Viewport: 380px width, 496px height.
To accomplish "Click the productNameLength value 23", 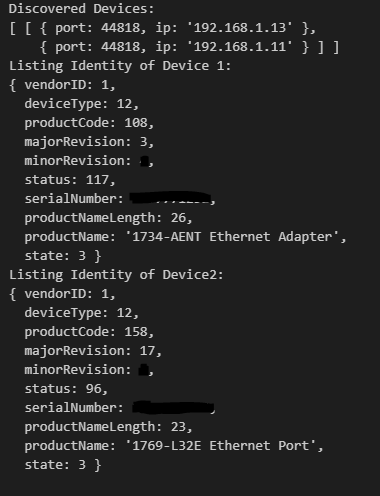I will pyautogui.click(x=179, y=427).
